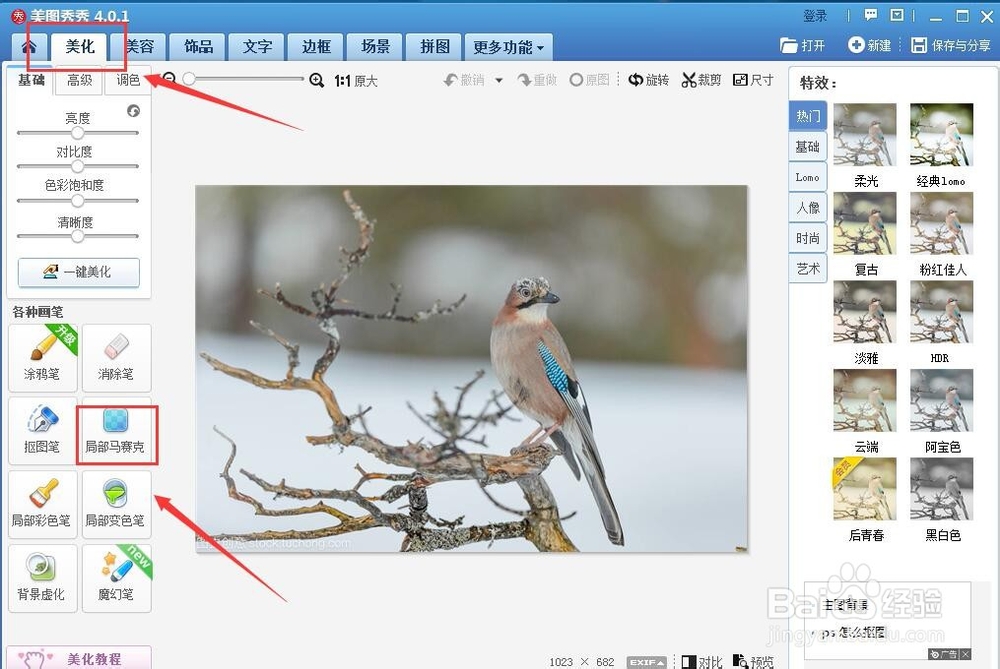Click the reset adjustments icon
The image size is (1000, 669).
pyautogui.click(x=133, y=111)
